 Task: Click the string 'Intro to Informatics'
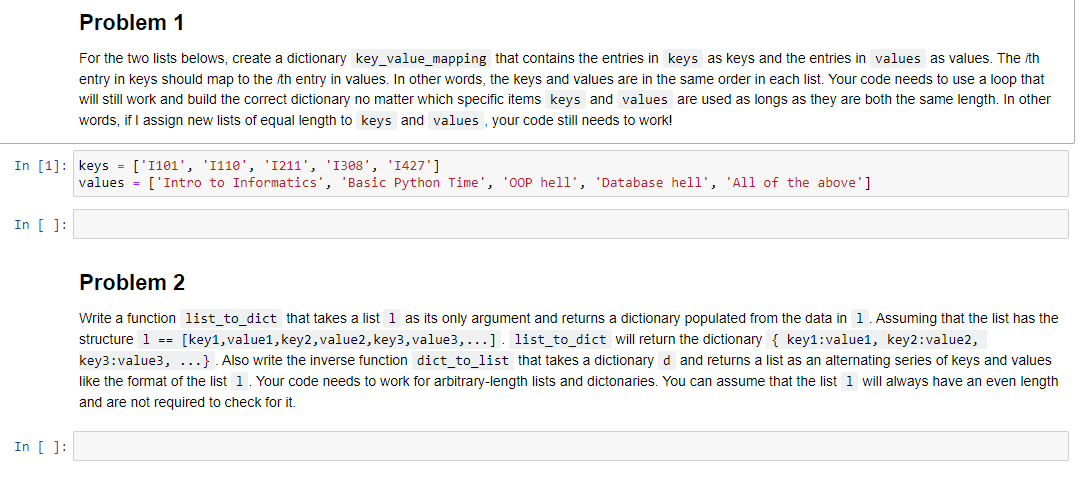pyautogui.click(x=242, y=183)
